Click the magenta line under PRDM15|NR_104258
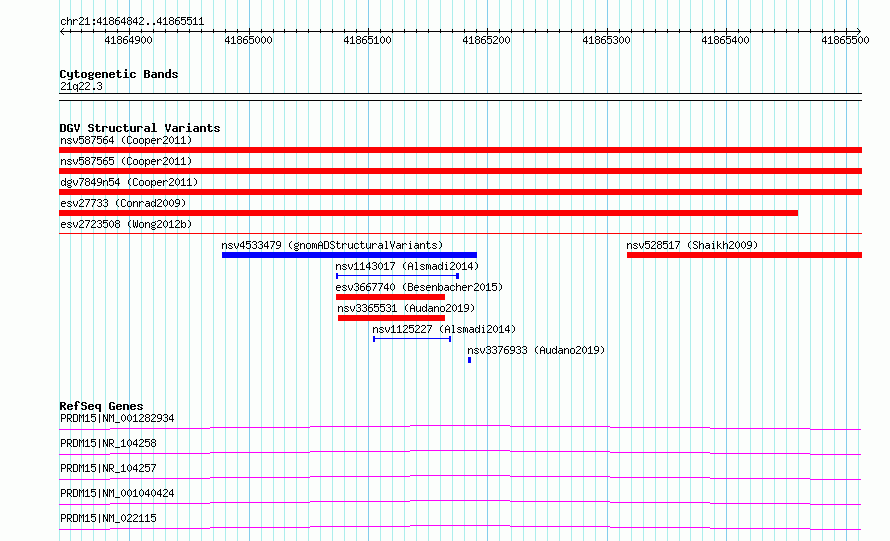Image resolution: width=890 pixels, height=541 pixels. [x=460, y=452]
